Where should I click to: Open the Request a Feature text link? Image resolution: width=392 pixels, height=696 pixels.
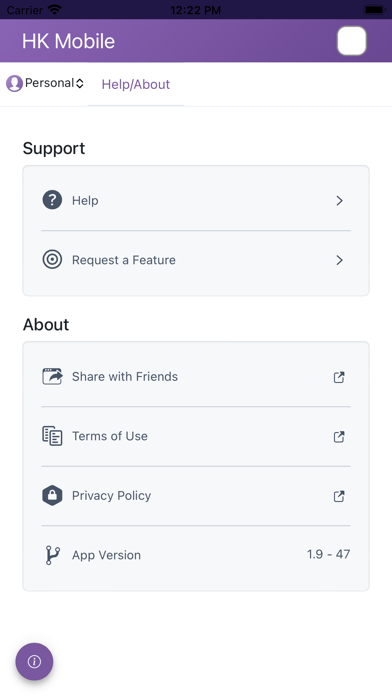pos(124,260)
